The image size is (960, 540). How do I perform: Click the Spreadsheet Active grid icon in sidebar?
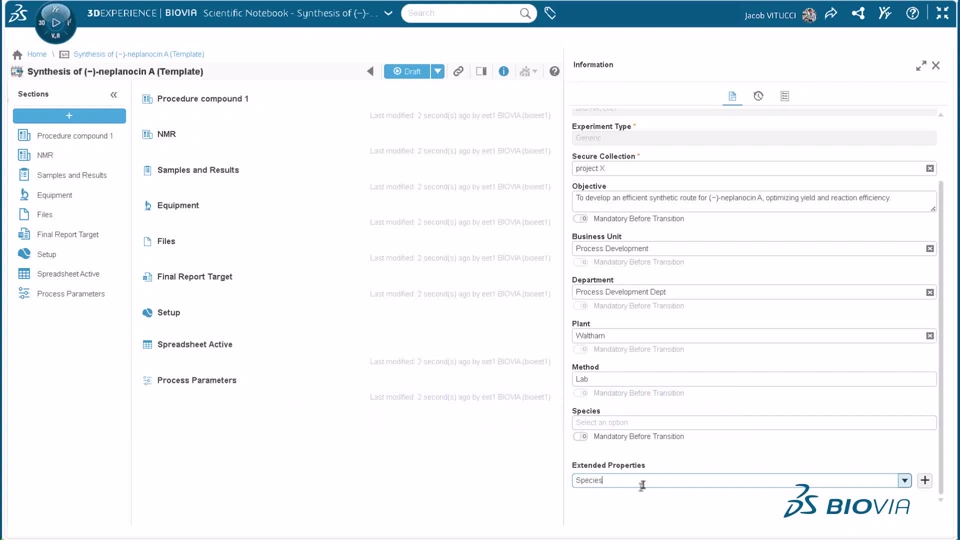[24, 274]
